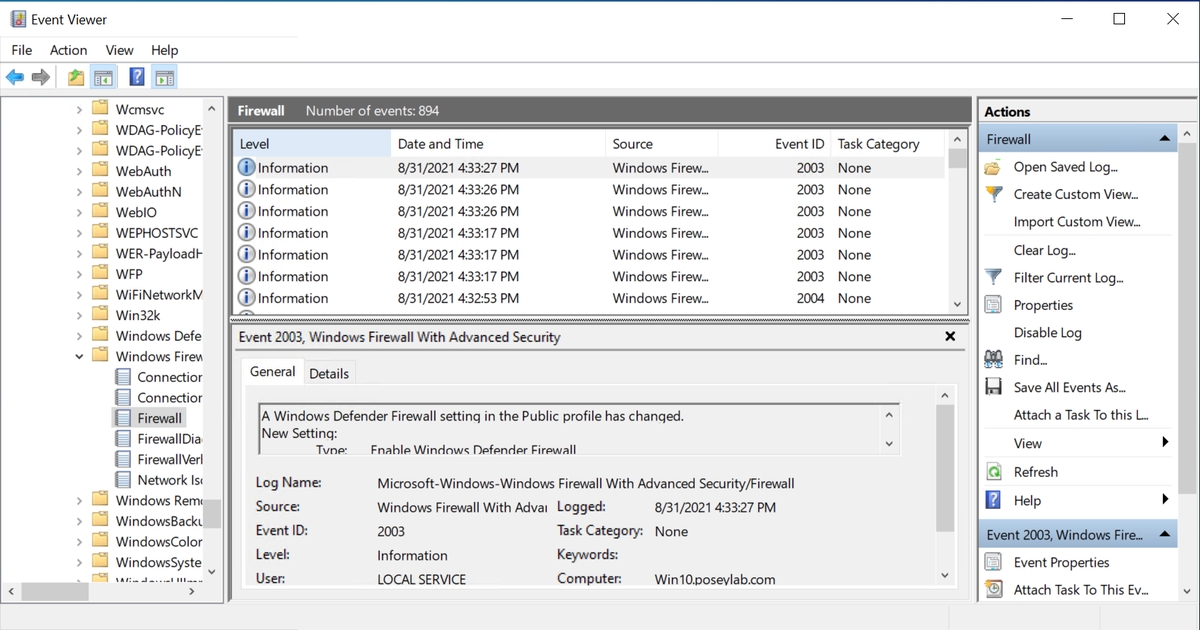Click the Refresh icon in Actions pane
This screenshot has height=630, width=1200.
pos(994,471)
